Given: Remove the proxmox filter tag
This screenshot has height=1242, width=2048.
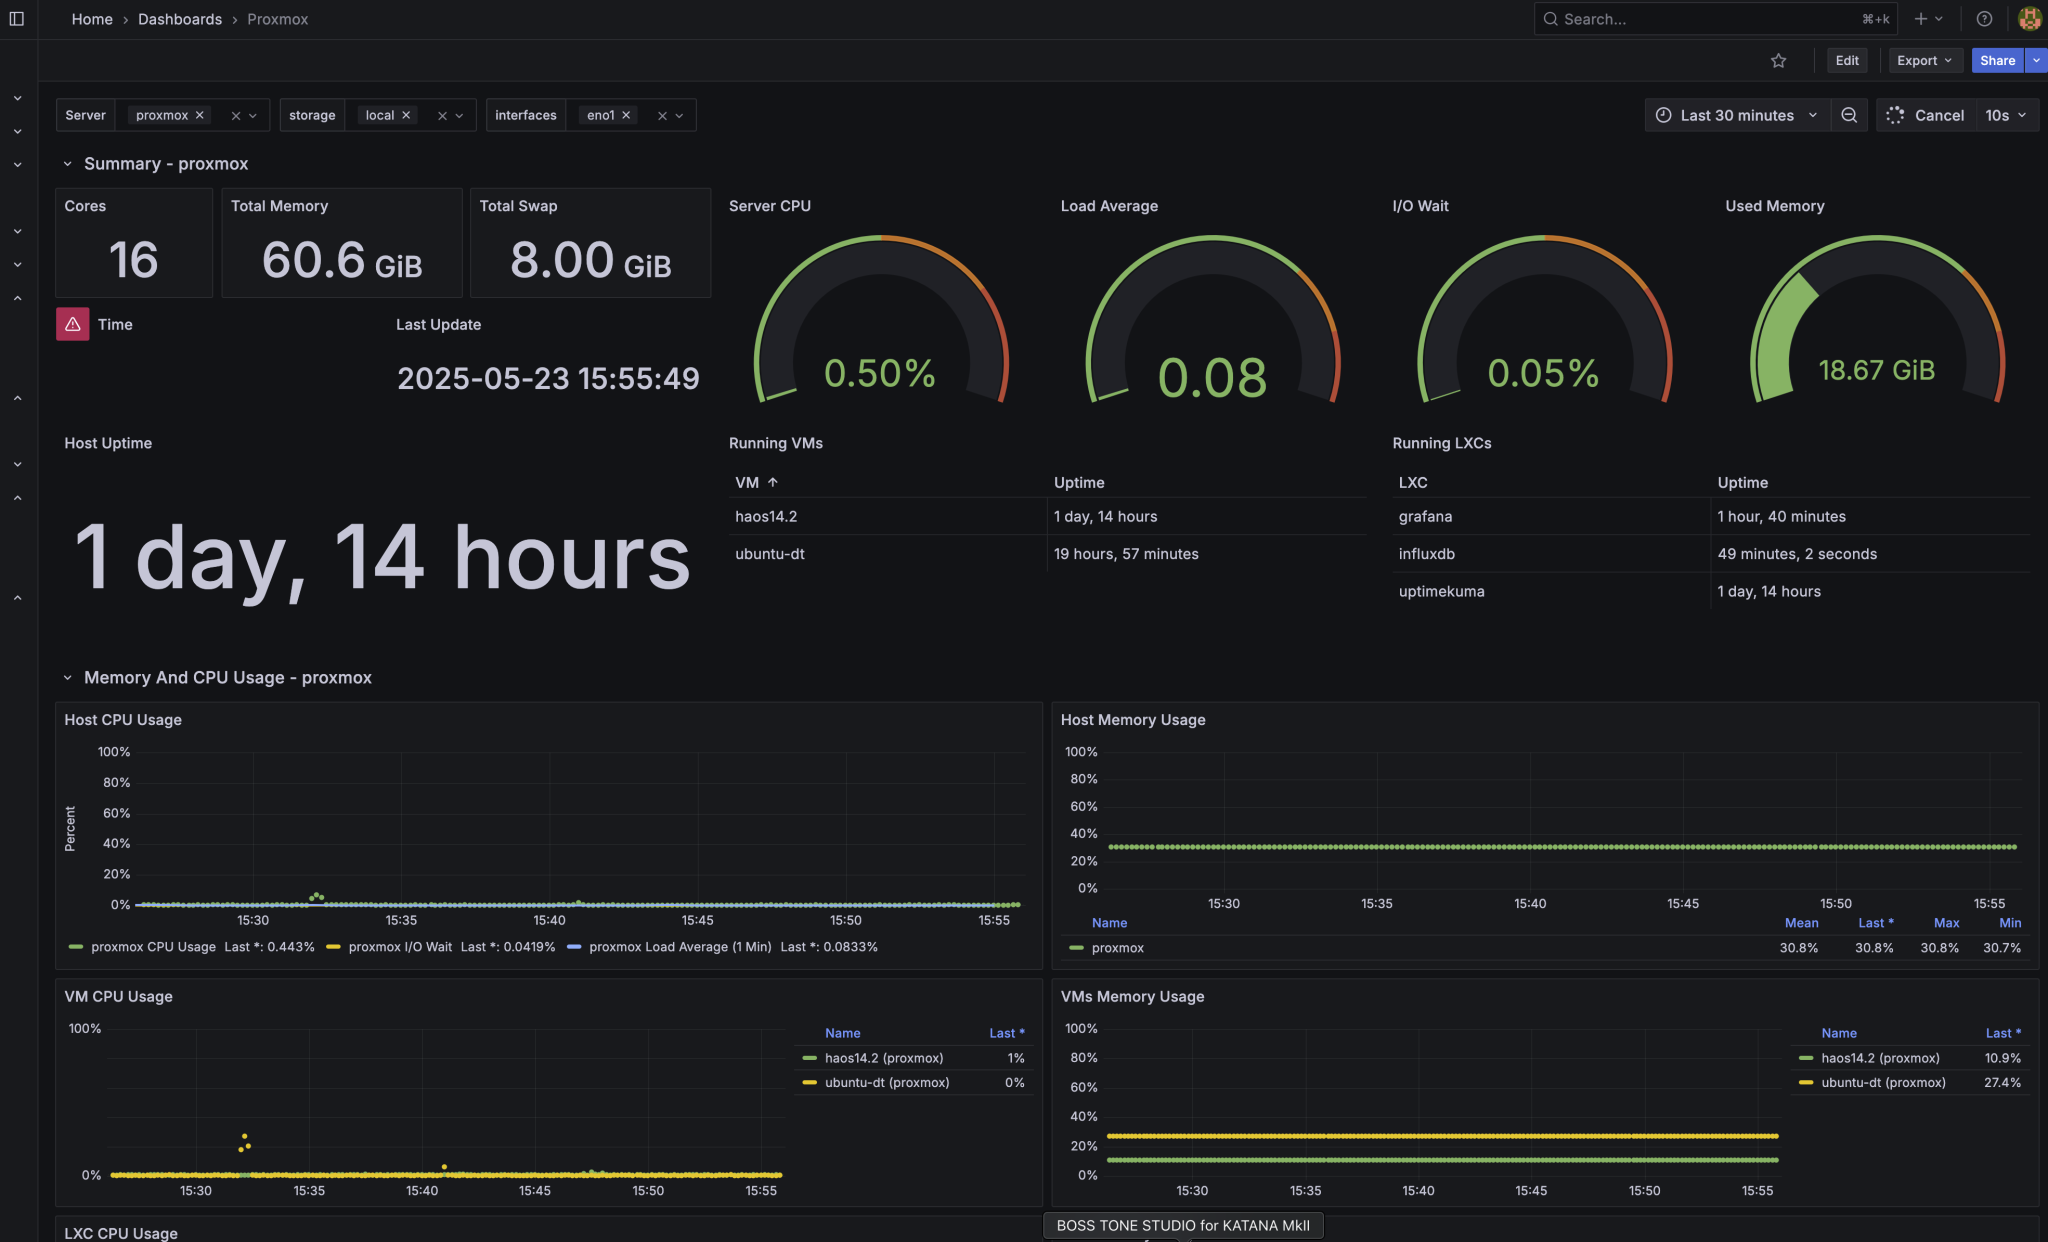Looking at the screenshot, I should coord(200,114).
